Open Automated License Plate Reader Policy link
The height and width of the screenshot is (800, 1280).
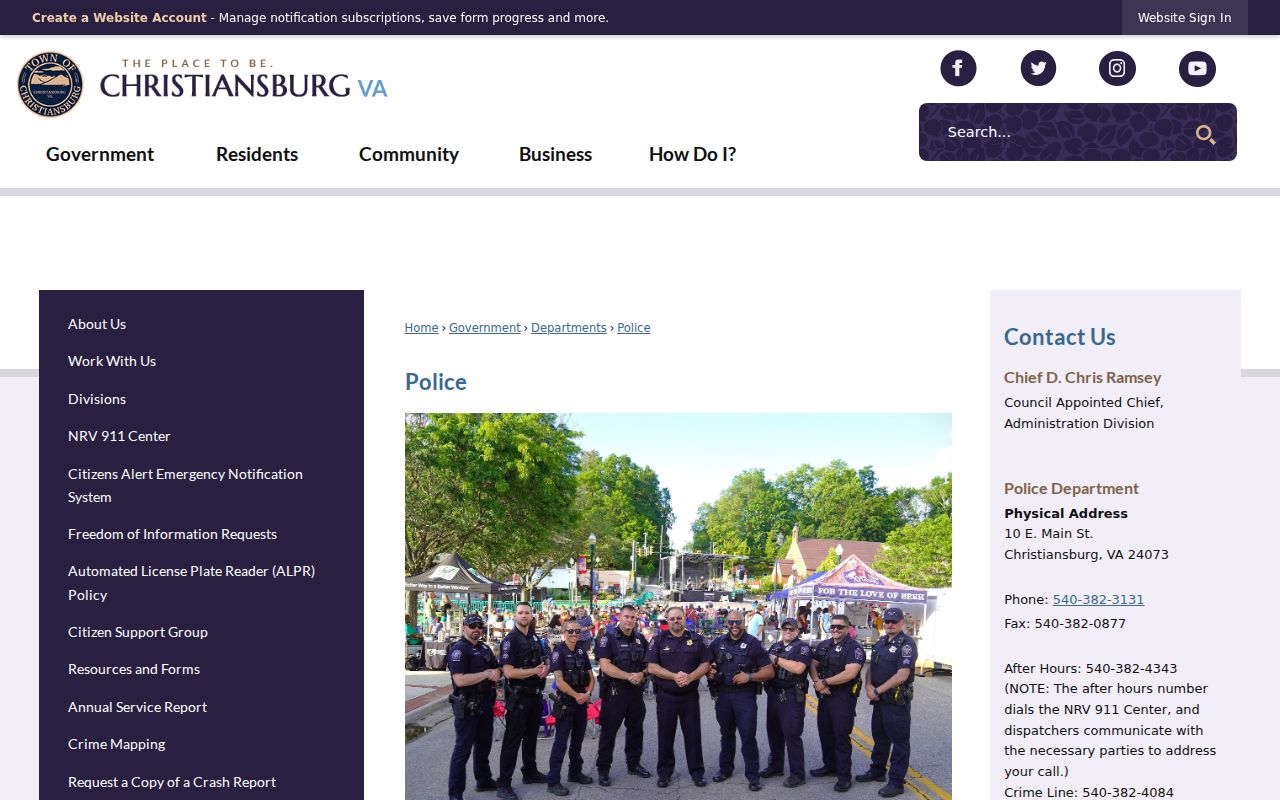click(191, 583)
